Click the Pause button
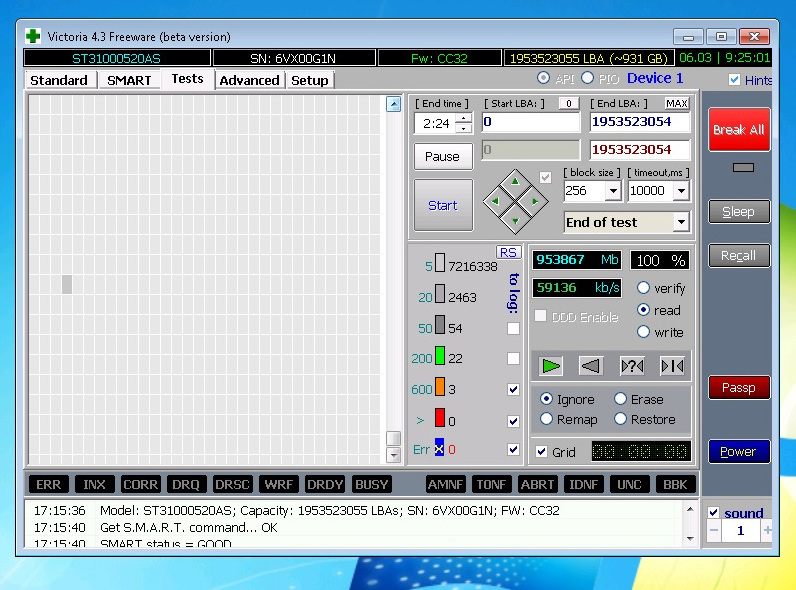Image resolution: width=796 pixels, height=590 pixels. (x=443, y=156)
